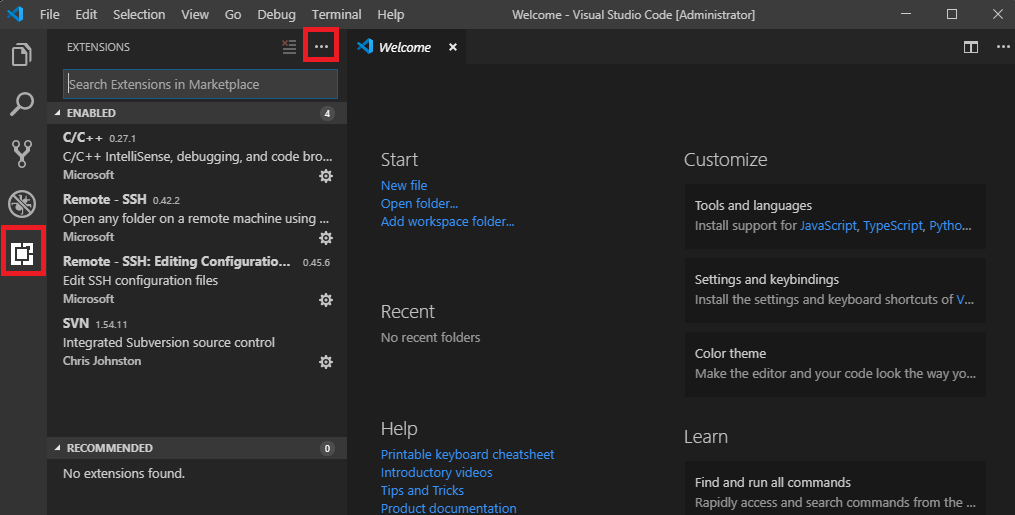Open Printable keyboard cheatsheet link
Viewport: 1015px width, 515px height.
tap(467, 454)
